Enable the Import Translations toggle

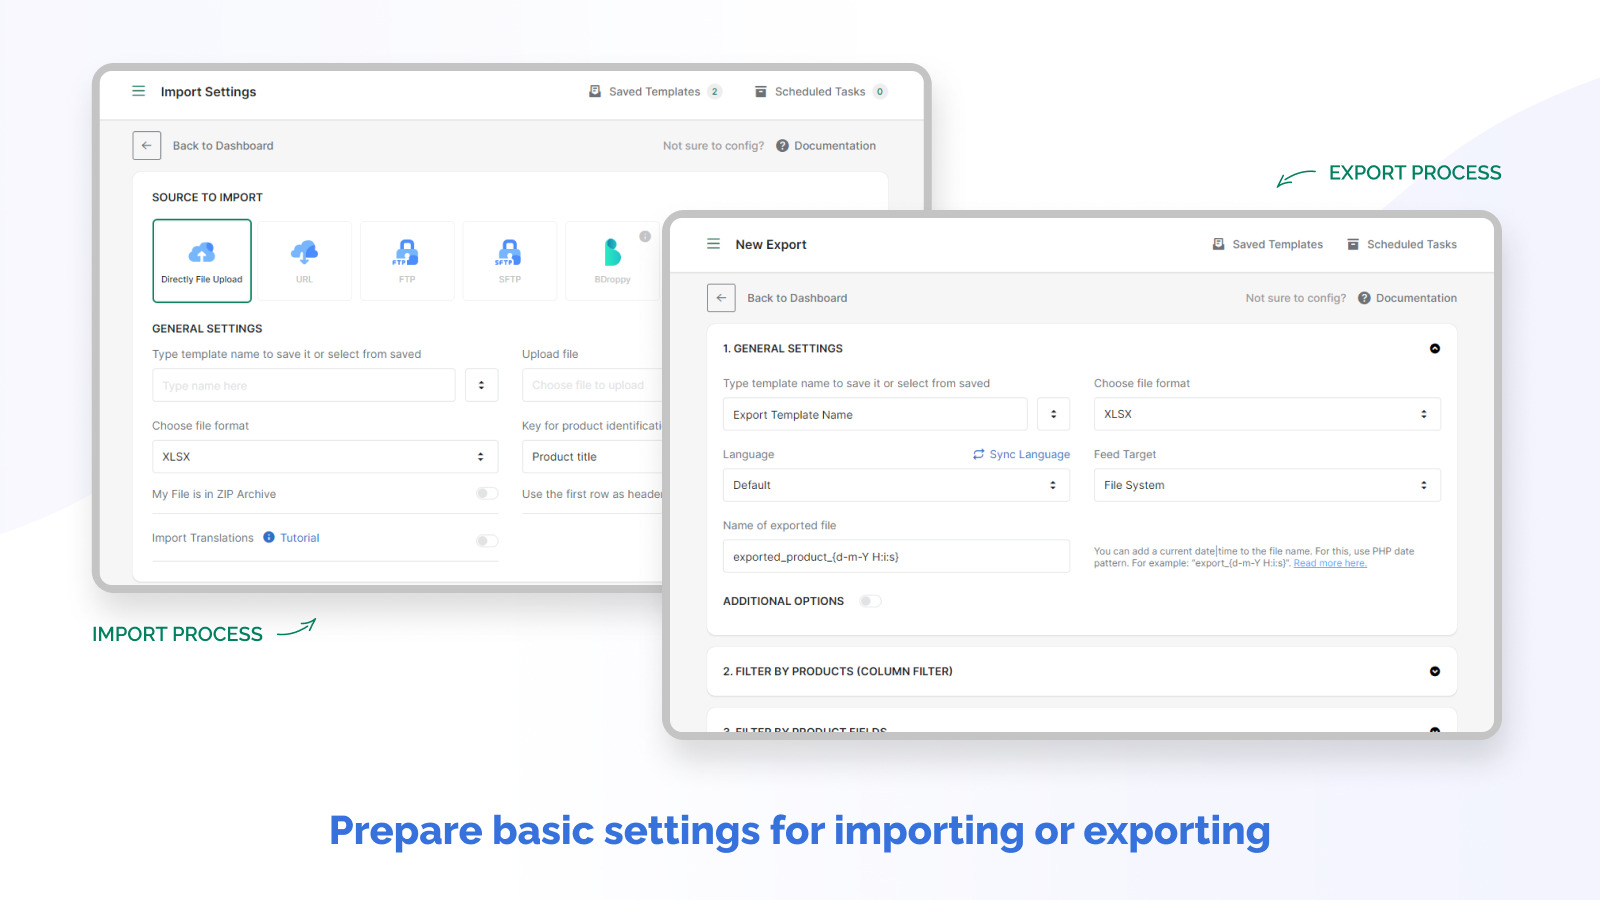click(488, 540)
